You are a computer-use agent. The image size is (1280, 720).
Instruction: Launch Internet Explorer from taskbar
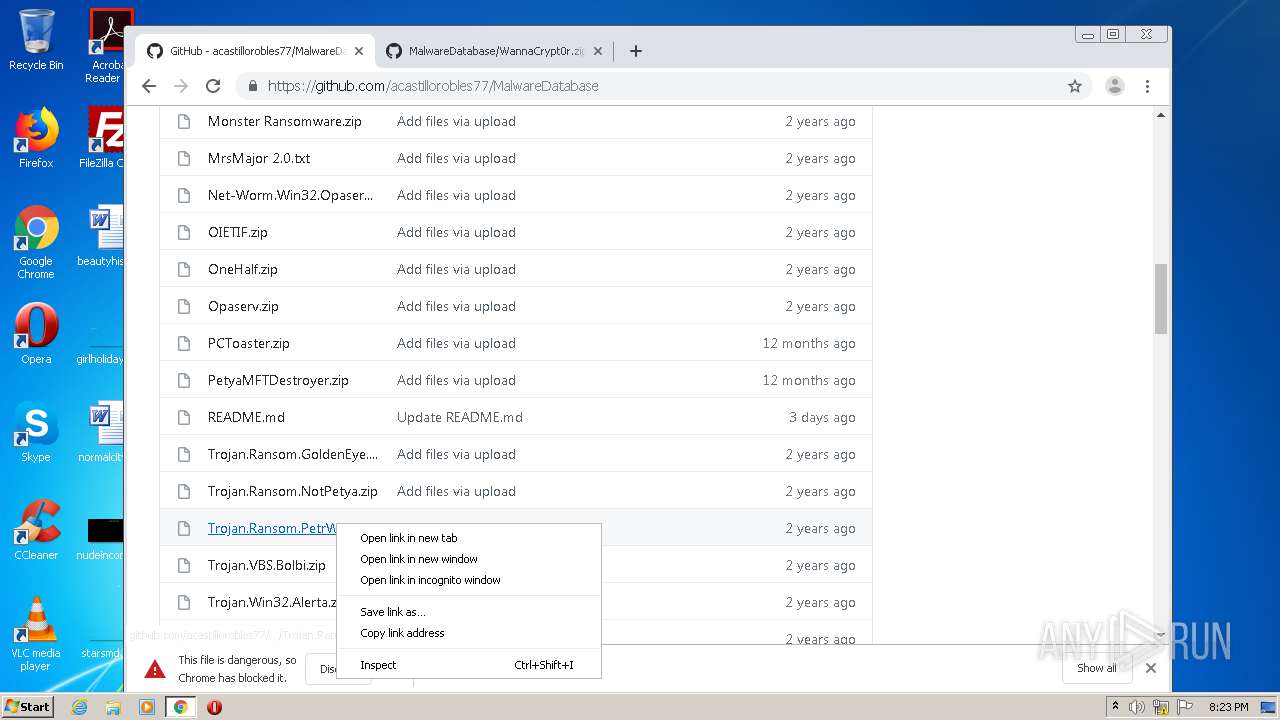click(80, 707)
